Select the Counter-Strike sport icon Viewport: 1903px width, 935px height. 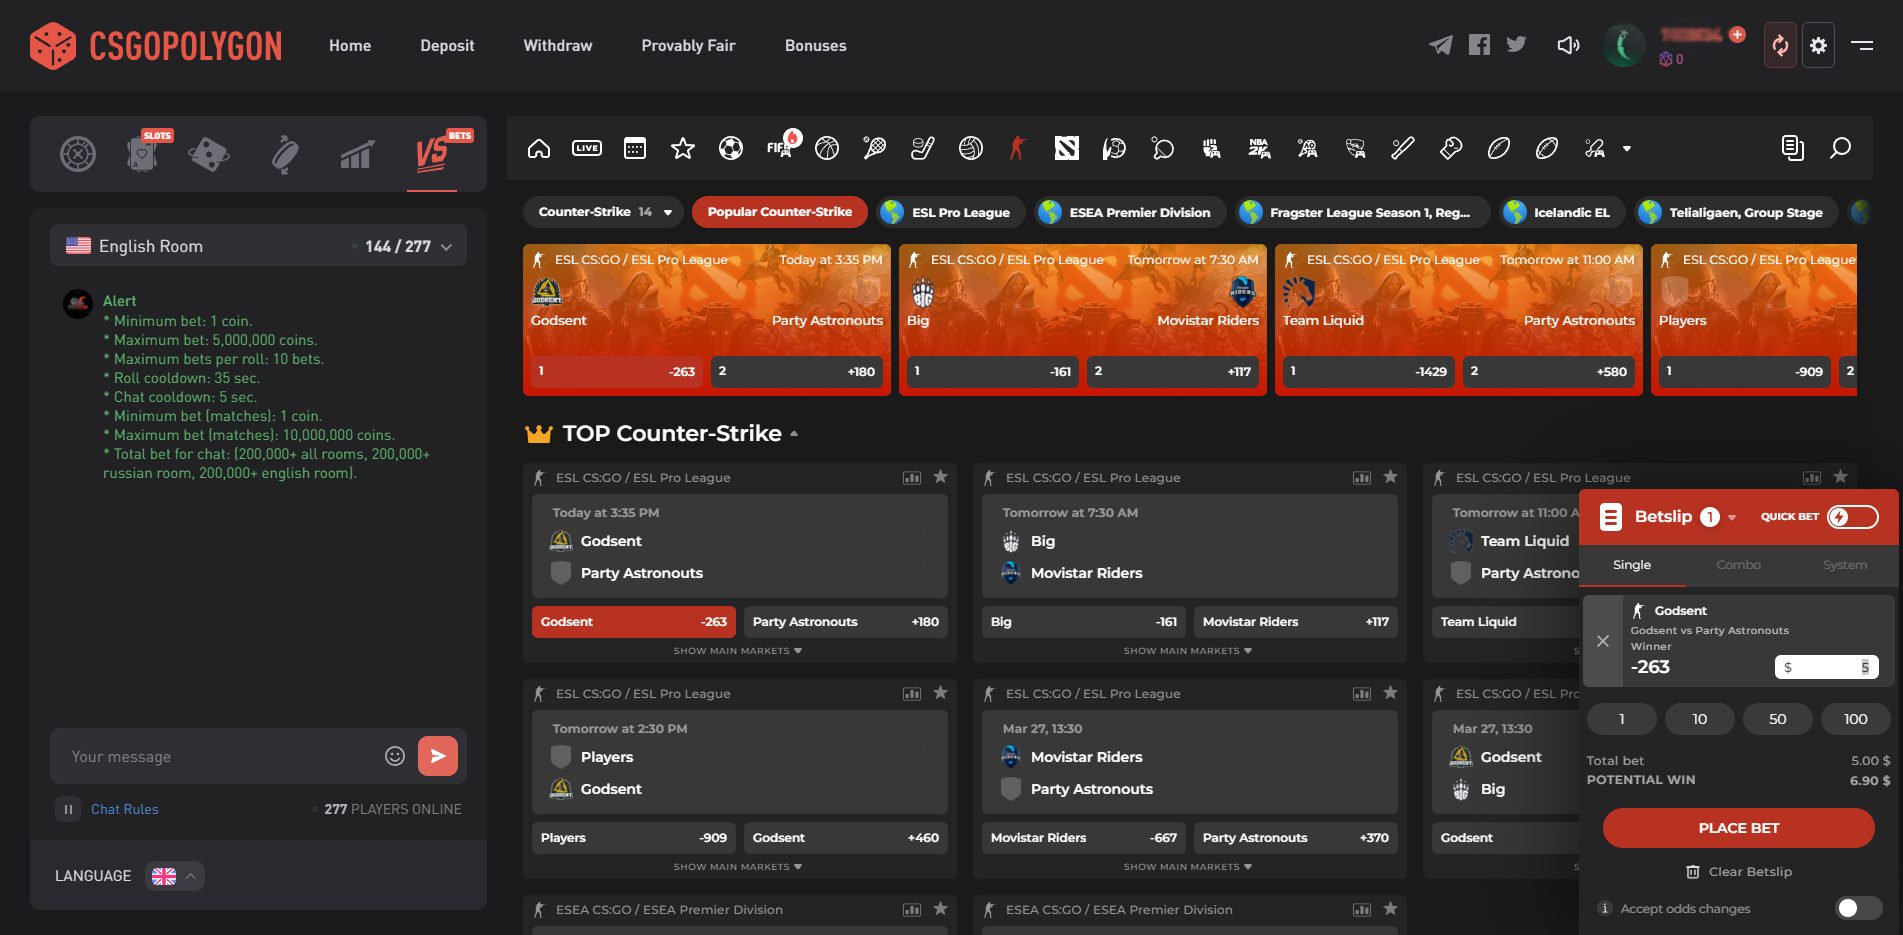[x=1018, y=149]
